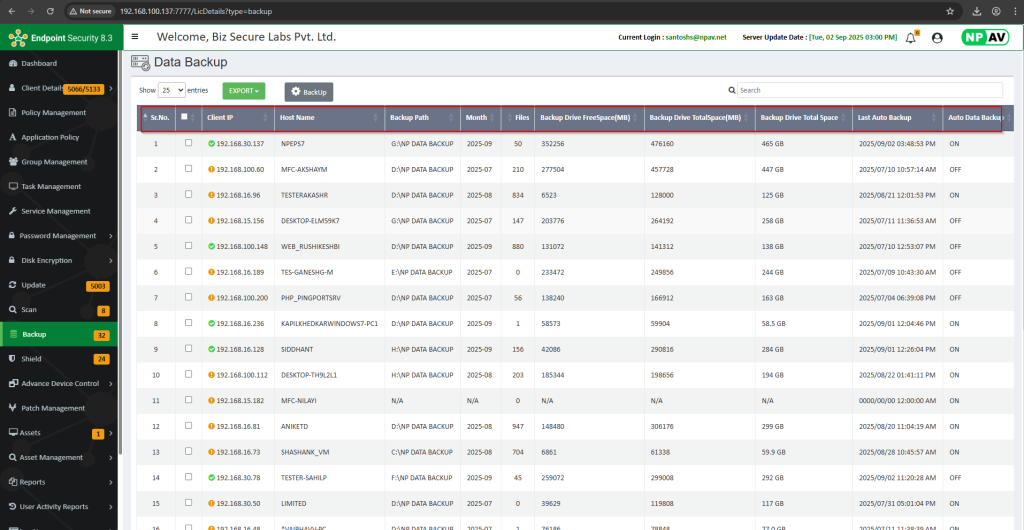The width and height of the screenshot is (1024, 530).
Task: Click the Shield icon in sidebar
Action: click(12, 358)
